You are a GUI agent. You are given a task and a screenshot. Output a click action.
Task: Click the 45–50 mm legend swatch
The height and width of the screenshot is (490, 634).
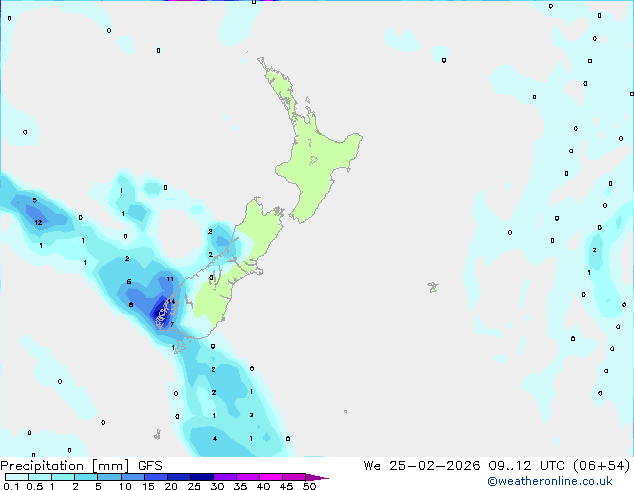294,477
